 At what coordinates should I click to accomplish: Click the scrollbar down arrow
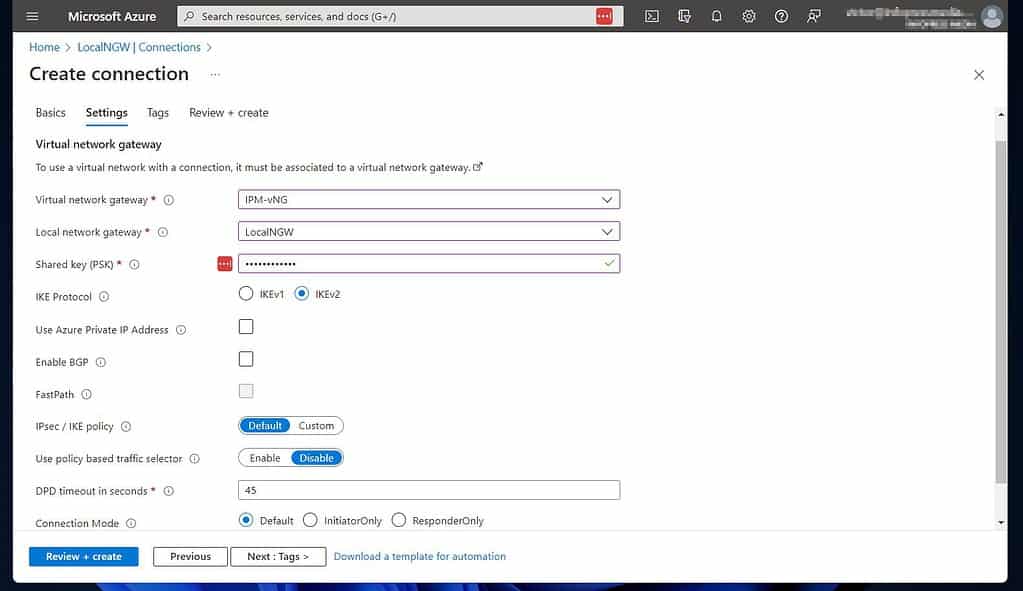[x=1001, y=523]
